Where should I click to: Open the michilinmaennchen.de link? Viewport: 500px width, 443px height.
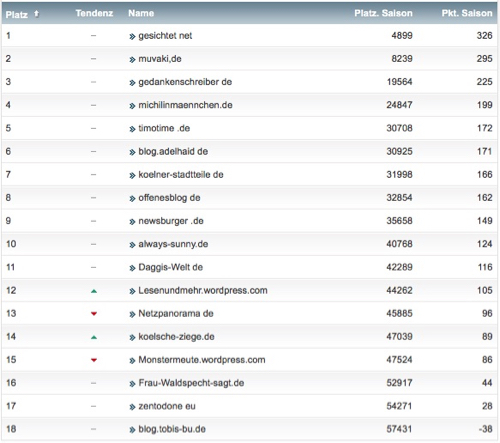pyautogui.click(x=185, y=105)
